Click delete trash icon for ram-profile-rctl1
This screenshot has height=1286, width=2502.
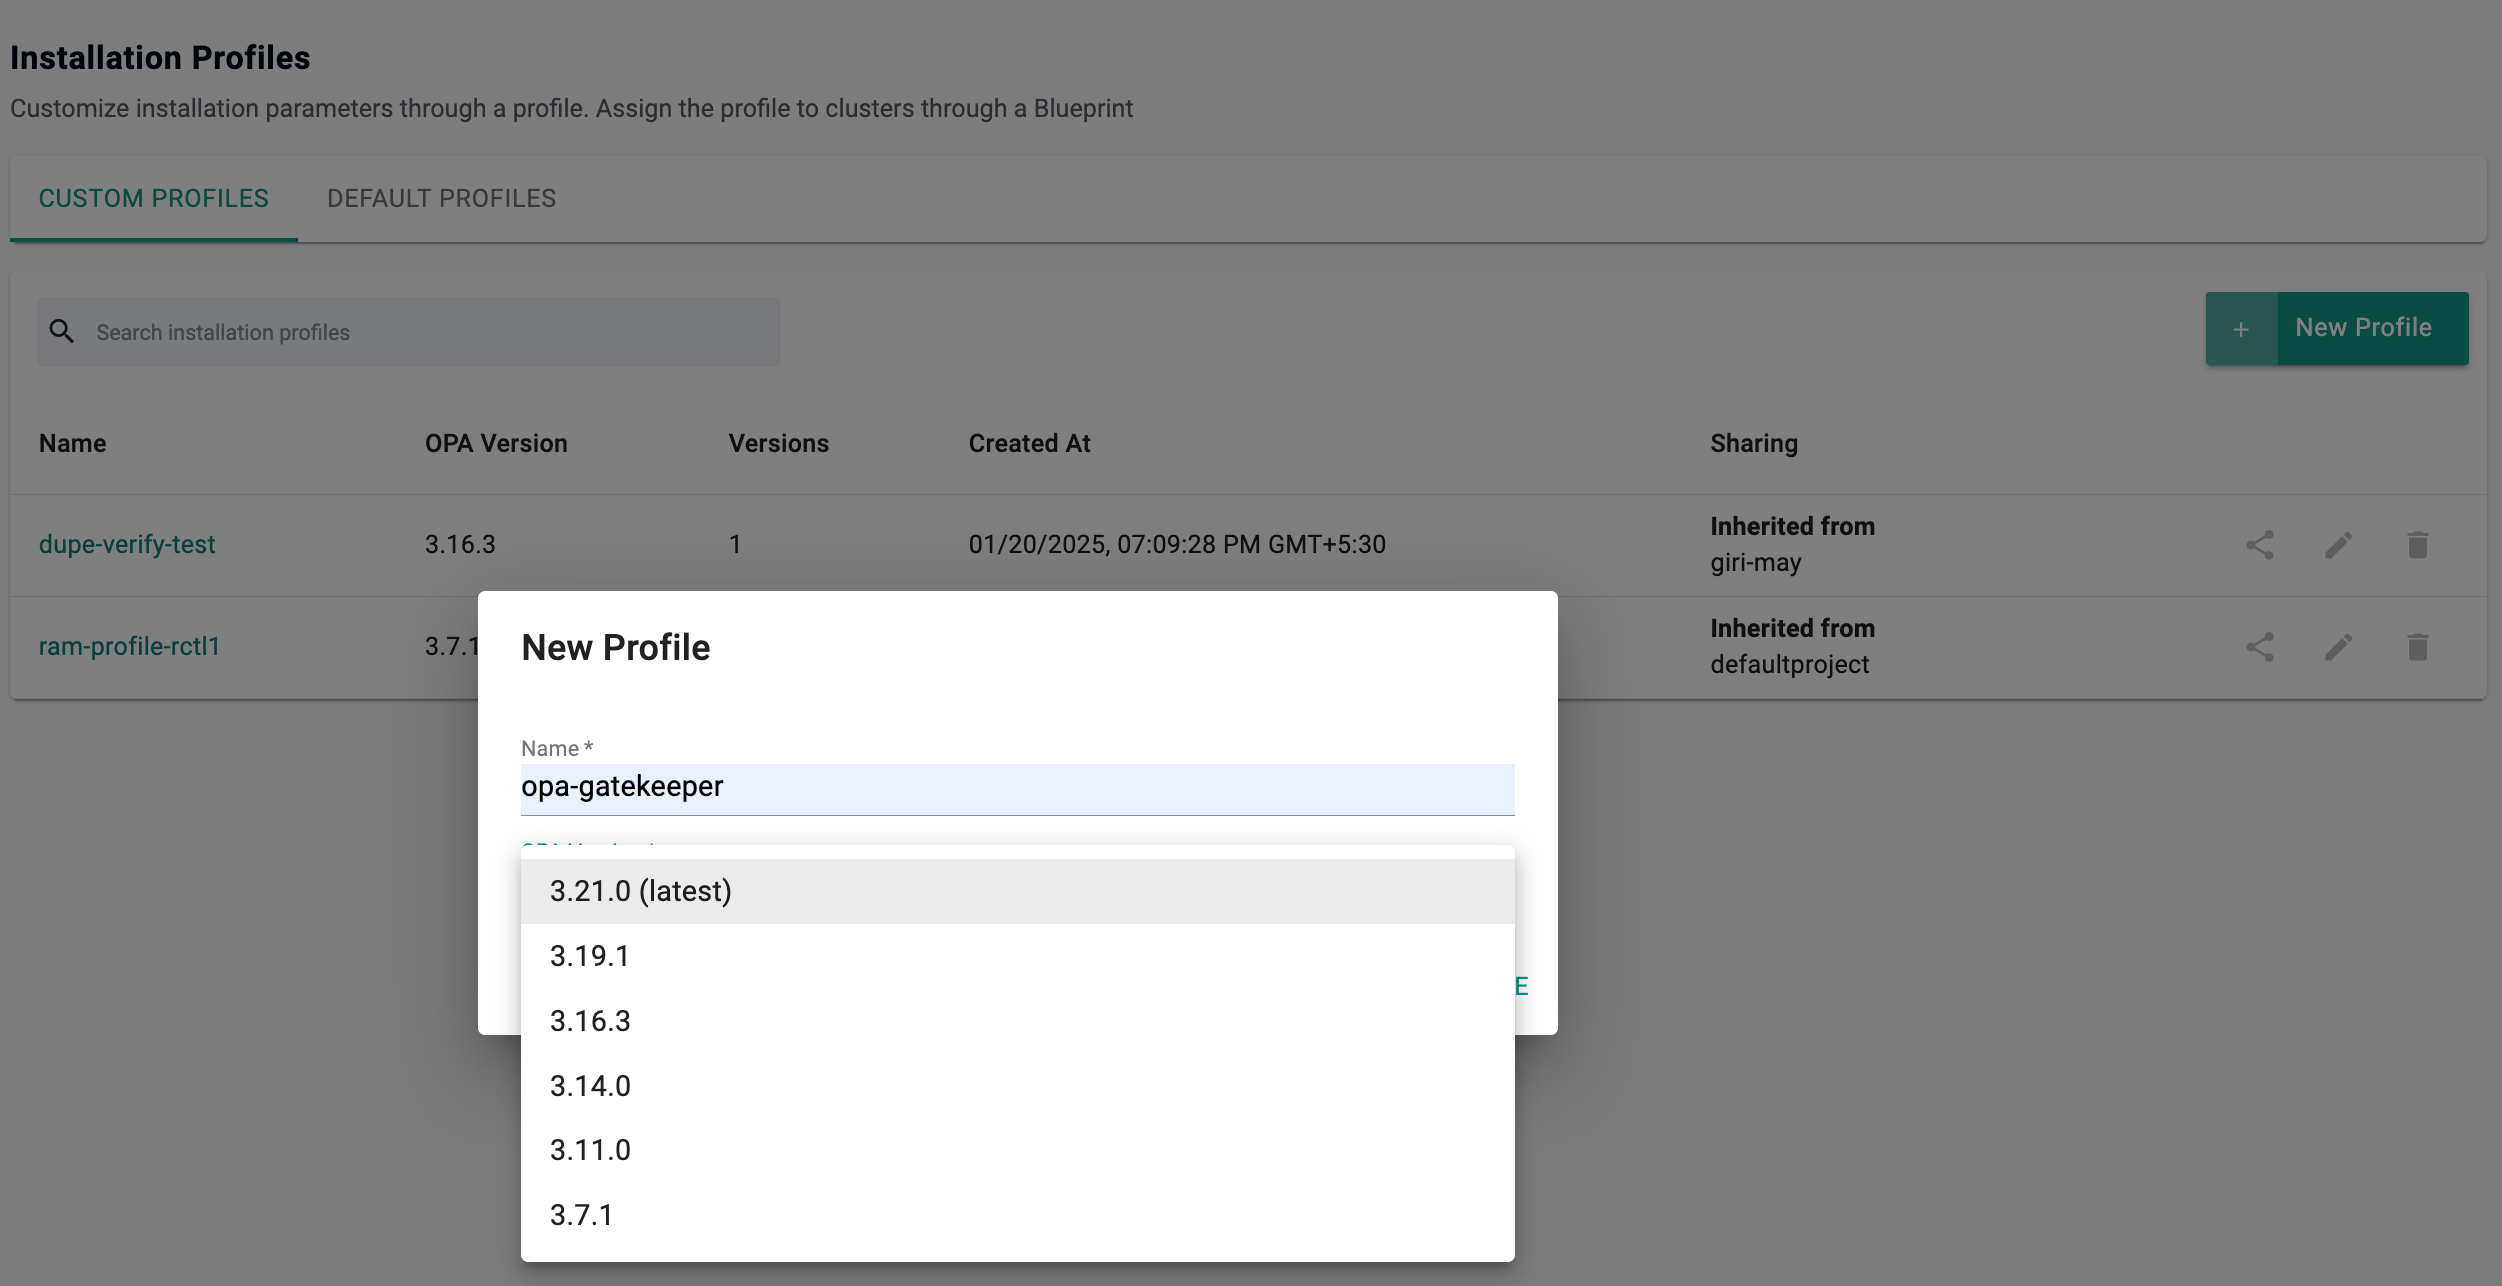tap(2417, 647)
